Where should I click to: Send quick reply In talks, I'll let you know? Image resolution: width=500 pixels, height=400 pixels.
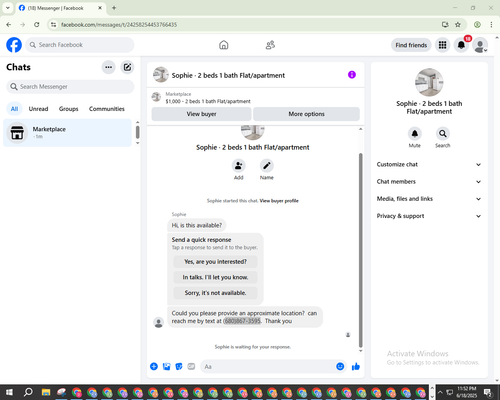pyautogui.click(x=215, y=277)
